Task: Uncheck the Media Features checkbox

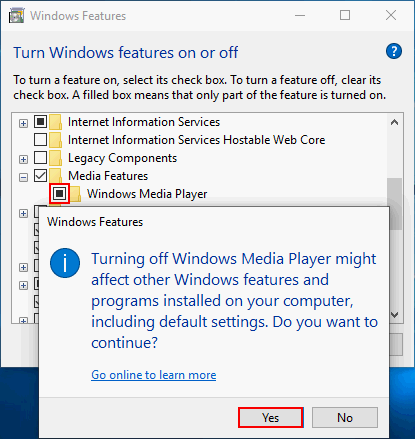Action: [40, 175]
